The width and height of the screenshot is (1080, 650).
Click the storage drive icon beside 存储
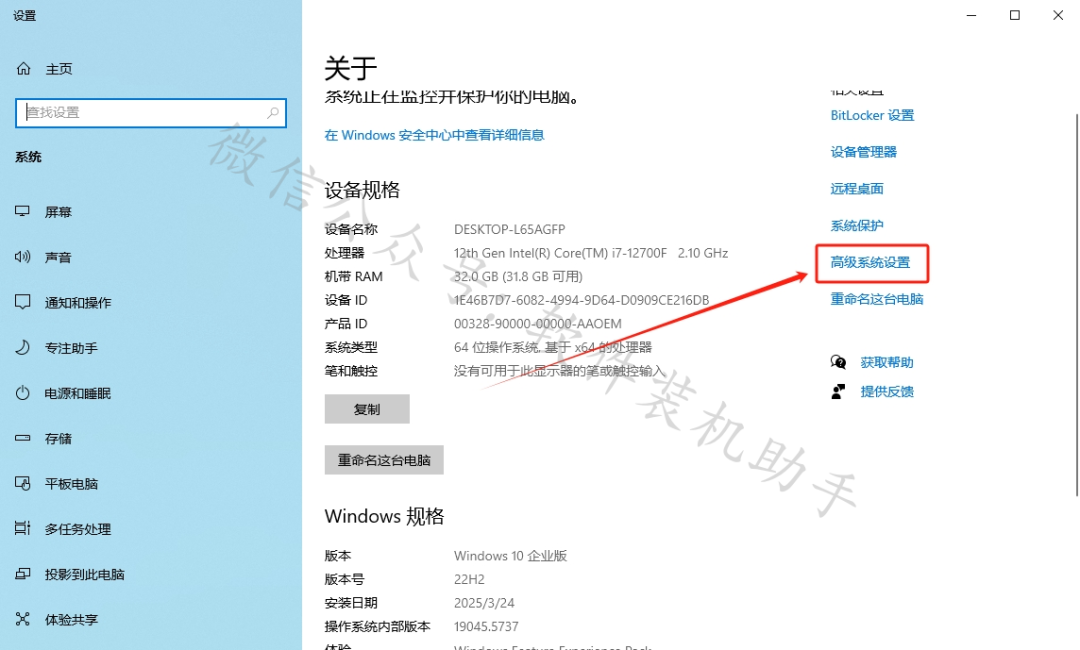(x=23, y=438)
